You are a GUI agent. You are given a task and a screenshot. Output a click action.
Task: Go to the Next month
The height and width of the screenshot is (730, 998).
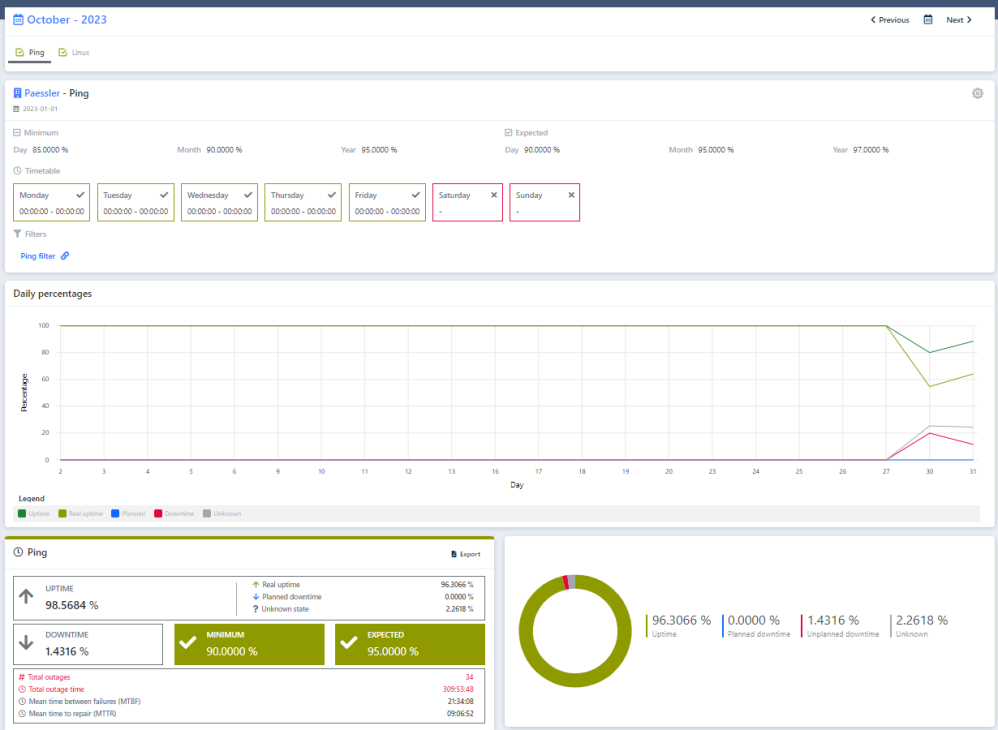959,20
